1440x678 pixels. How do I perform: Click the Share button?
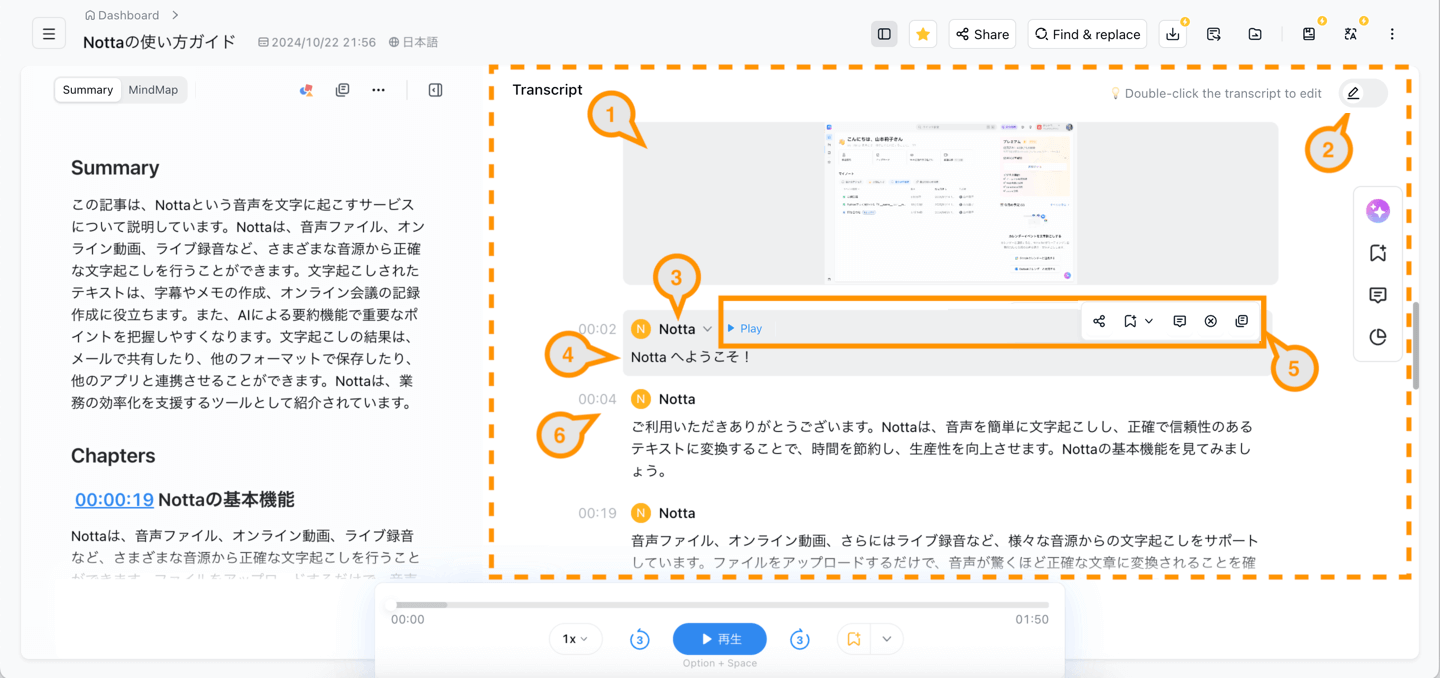click(x=982, y=34)
